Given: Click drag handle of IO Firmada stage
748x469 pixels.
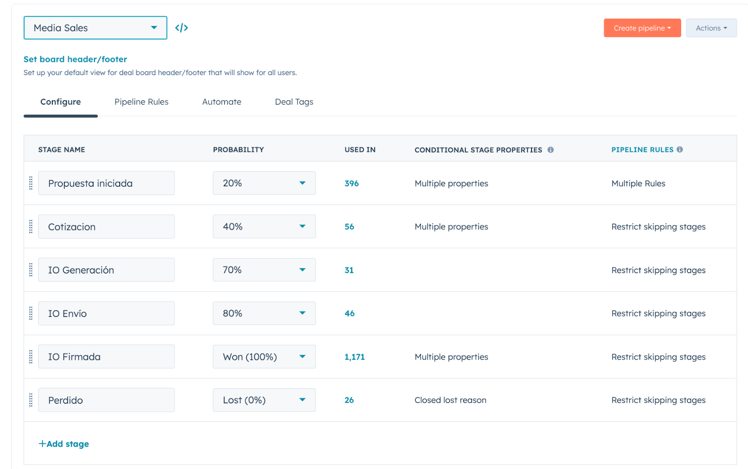Looking at the screenshot, I should (31, 357).
